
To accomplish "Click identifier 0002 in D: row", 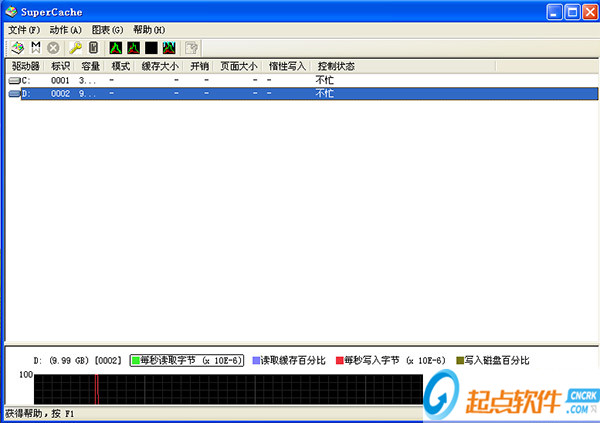I will tap(60, 93).
